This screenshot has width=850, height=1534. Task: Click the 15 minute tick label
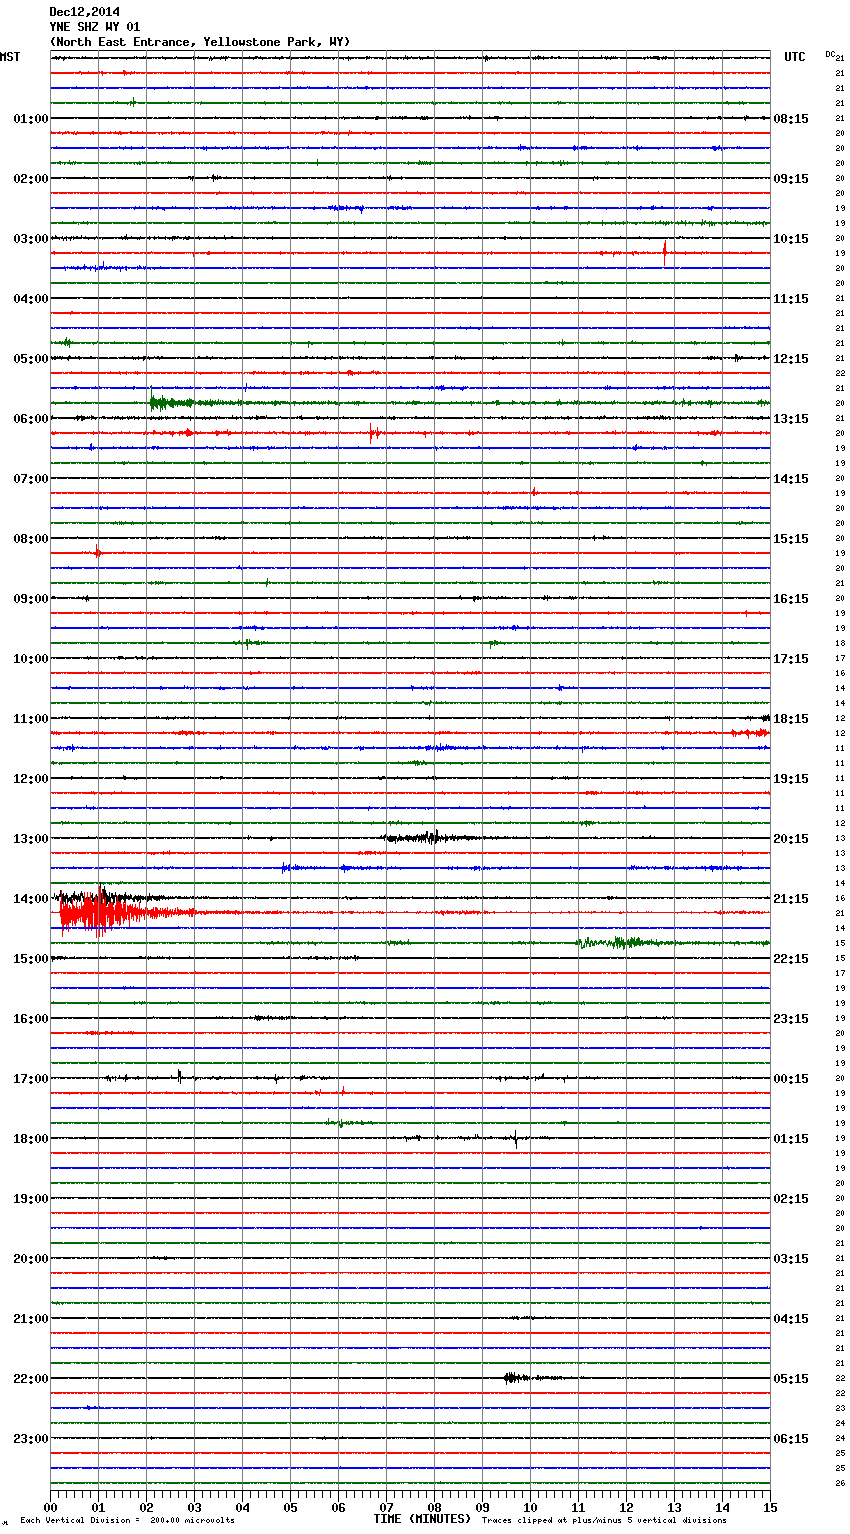tap(770, 1507)
